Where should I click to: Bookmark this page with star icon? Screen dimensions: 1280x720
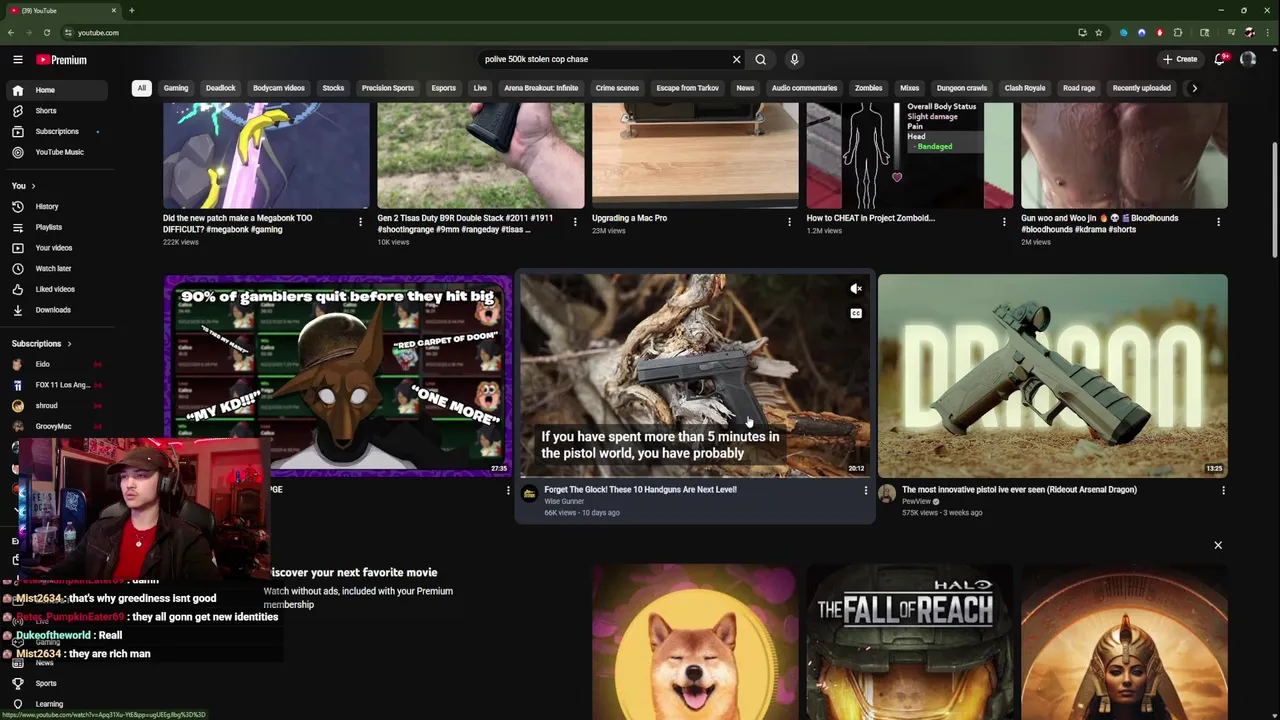pyautogui.click(x=1099, y=33)
